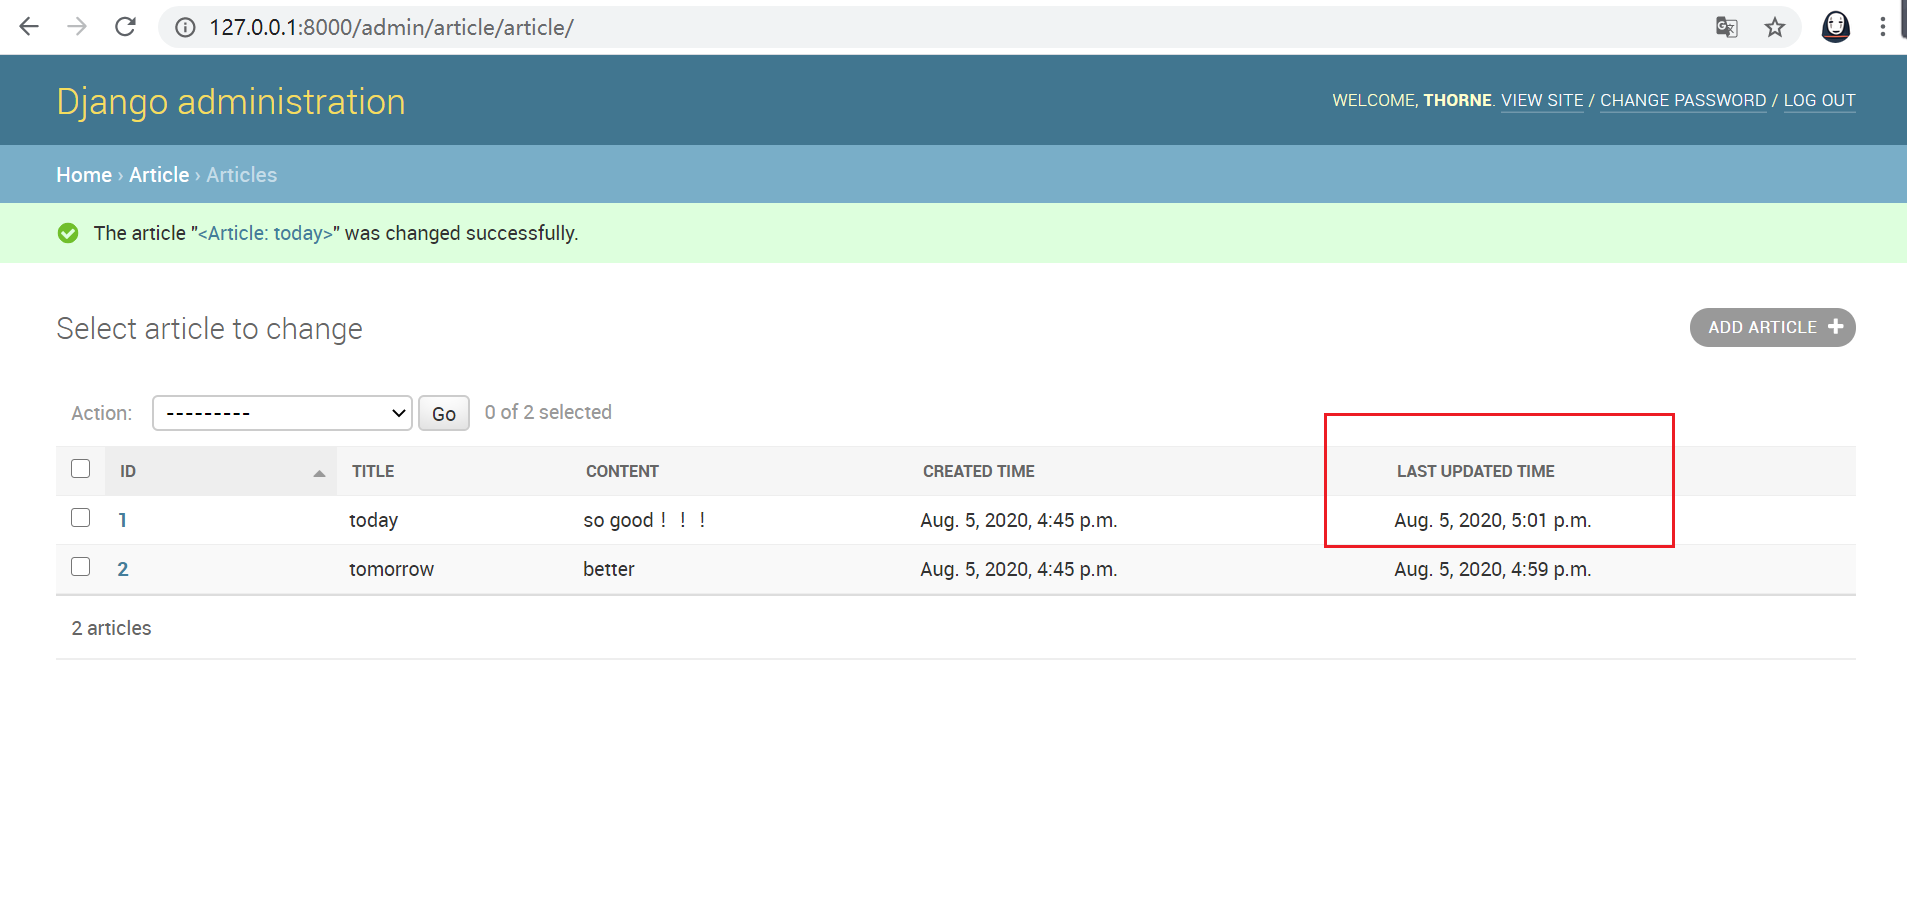Click the 'today' title cell in row 1
The height and width of the screenshot is (915, 1907).
(x=373, y=520)
